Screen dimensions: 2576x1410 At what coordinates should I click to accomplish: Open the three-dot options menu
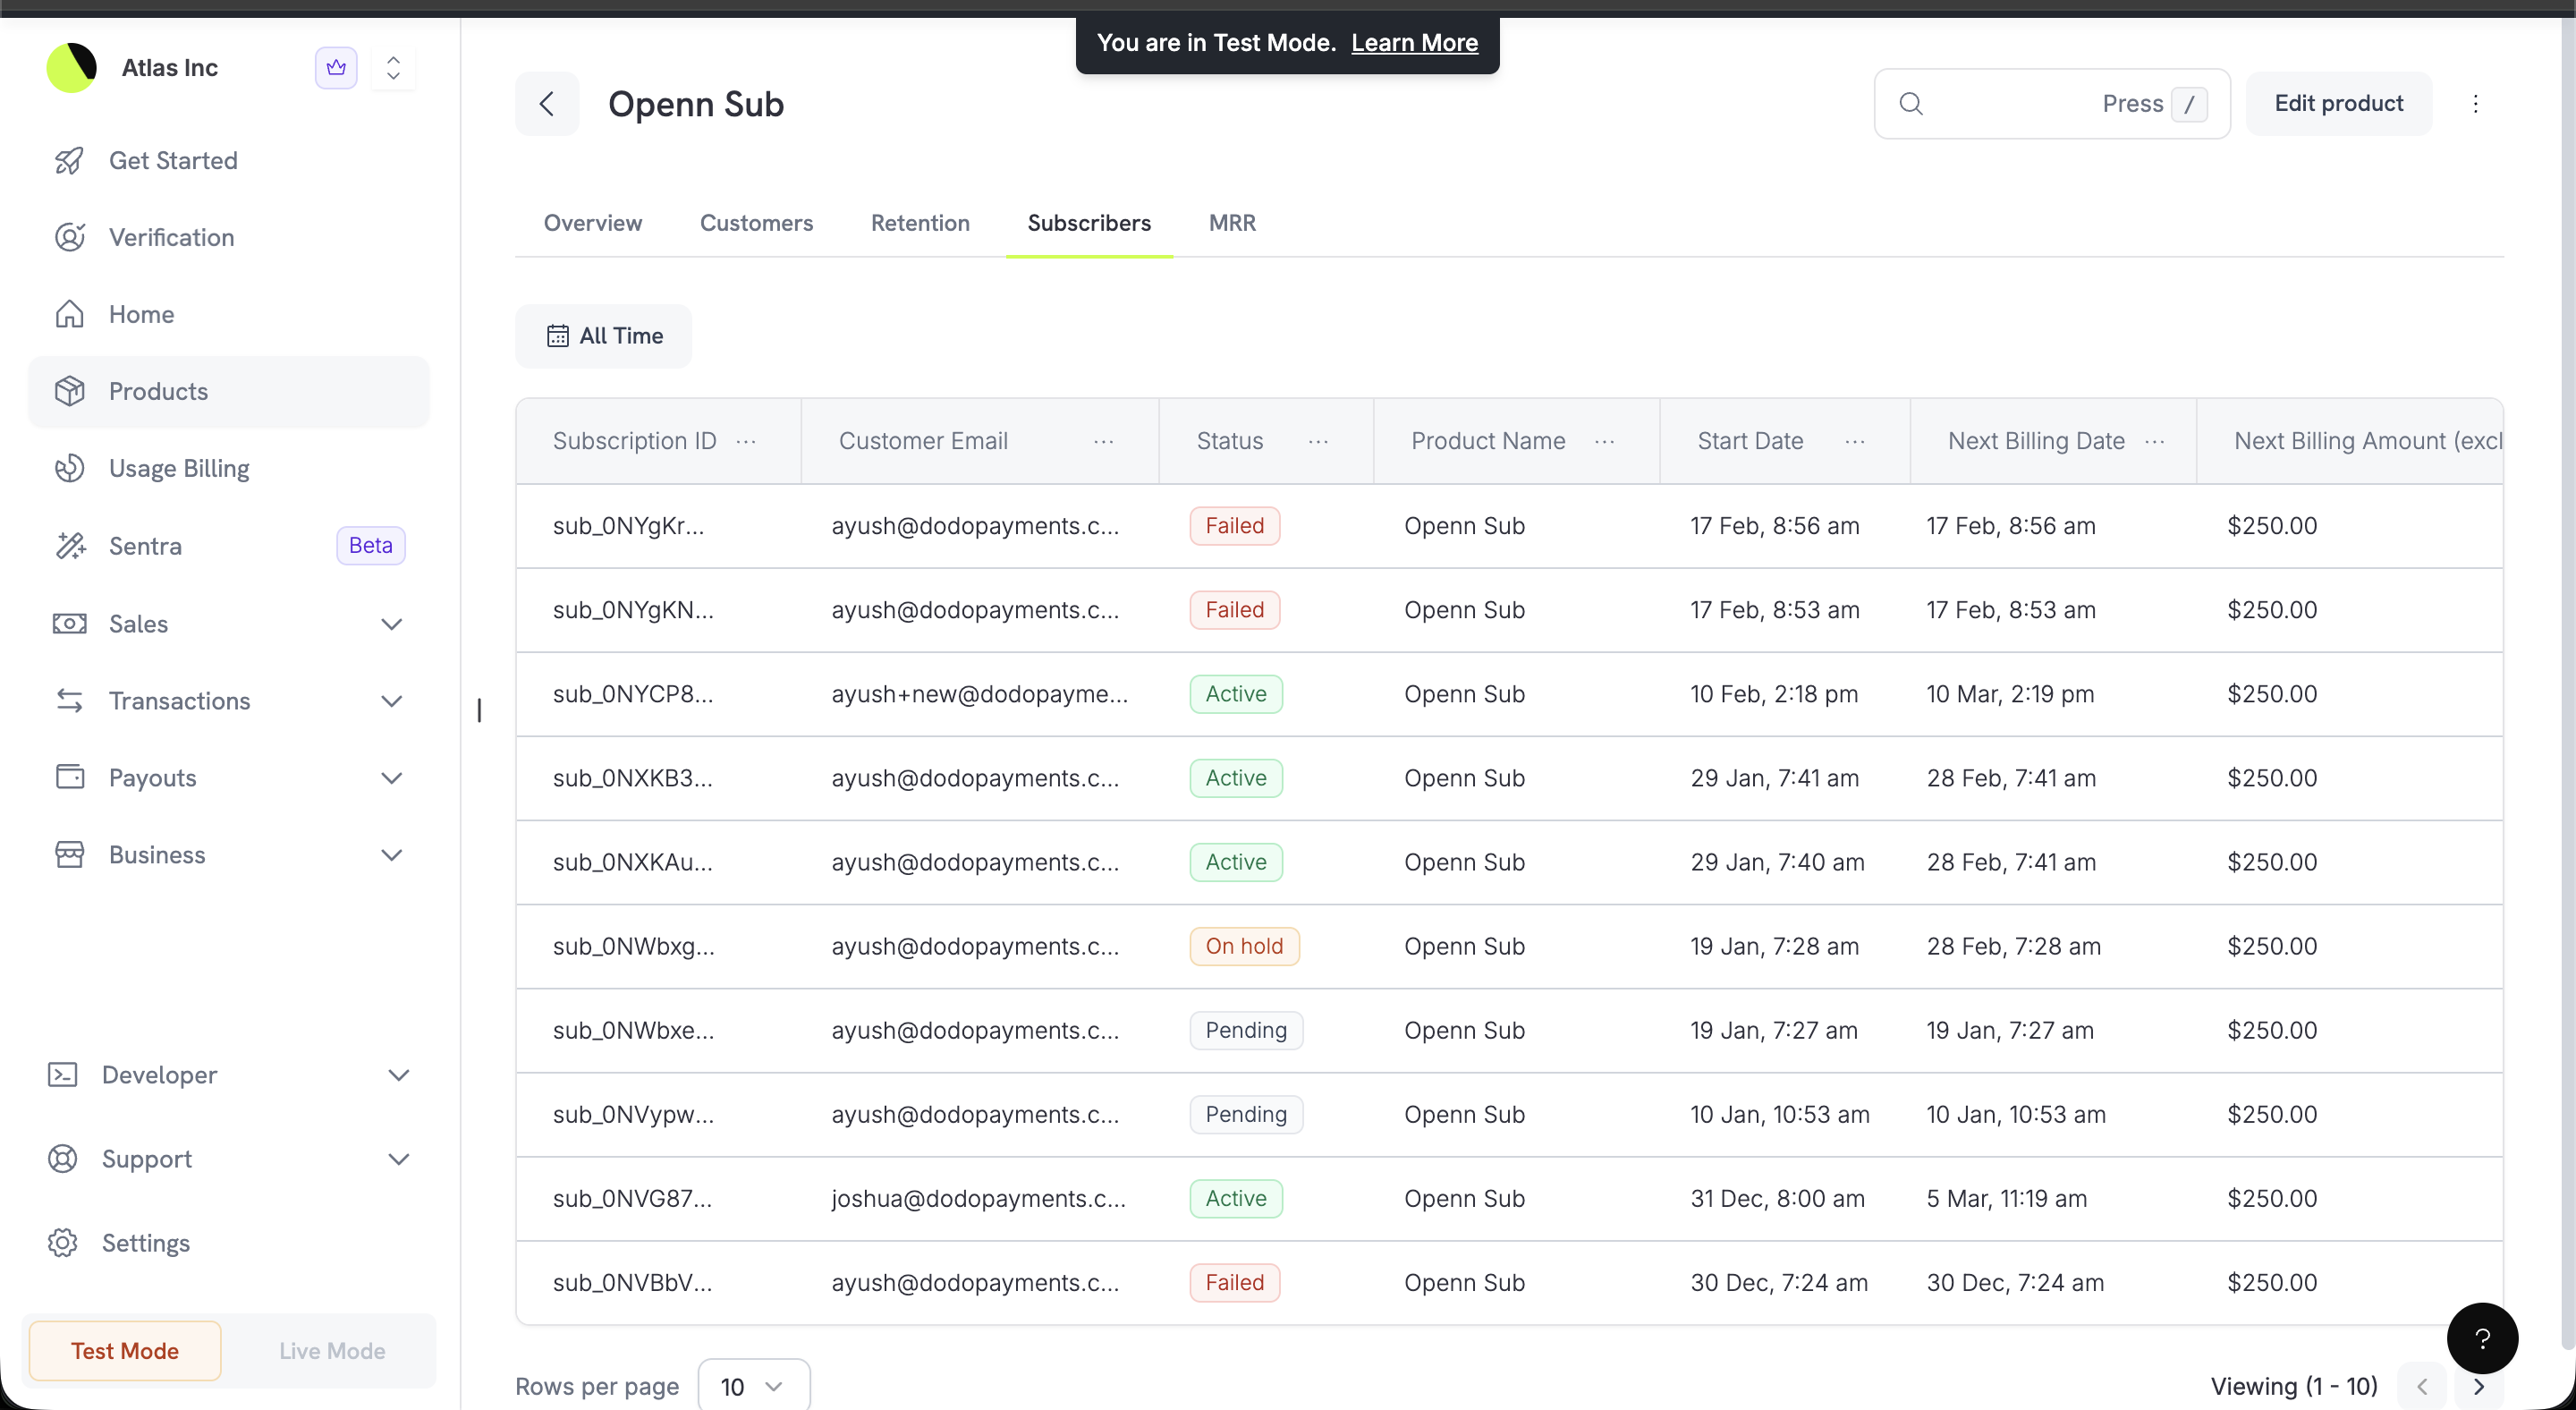tap(2476, 103)
